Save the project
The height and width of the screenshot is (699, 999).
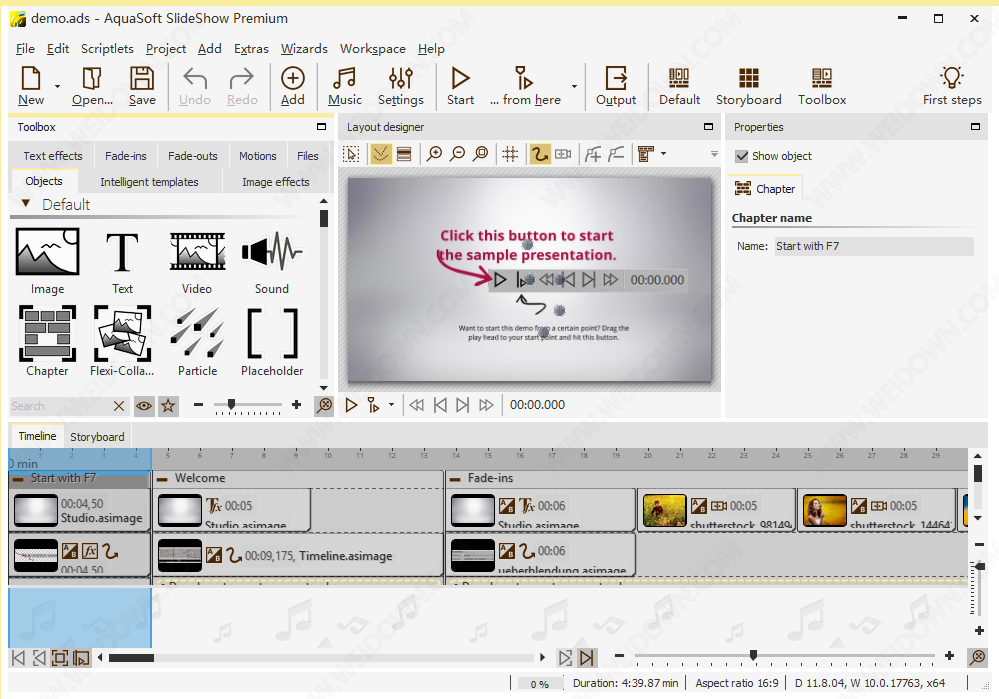[142, 86]
